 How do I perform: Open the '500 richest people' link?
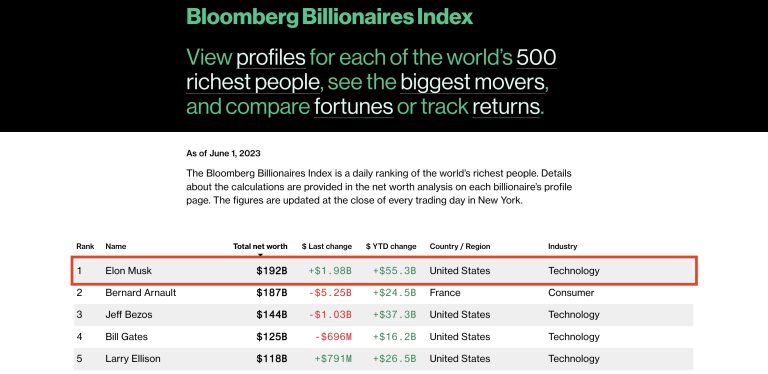(x=371, y=70)
